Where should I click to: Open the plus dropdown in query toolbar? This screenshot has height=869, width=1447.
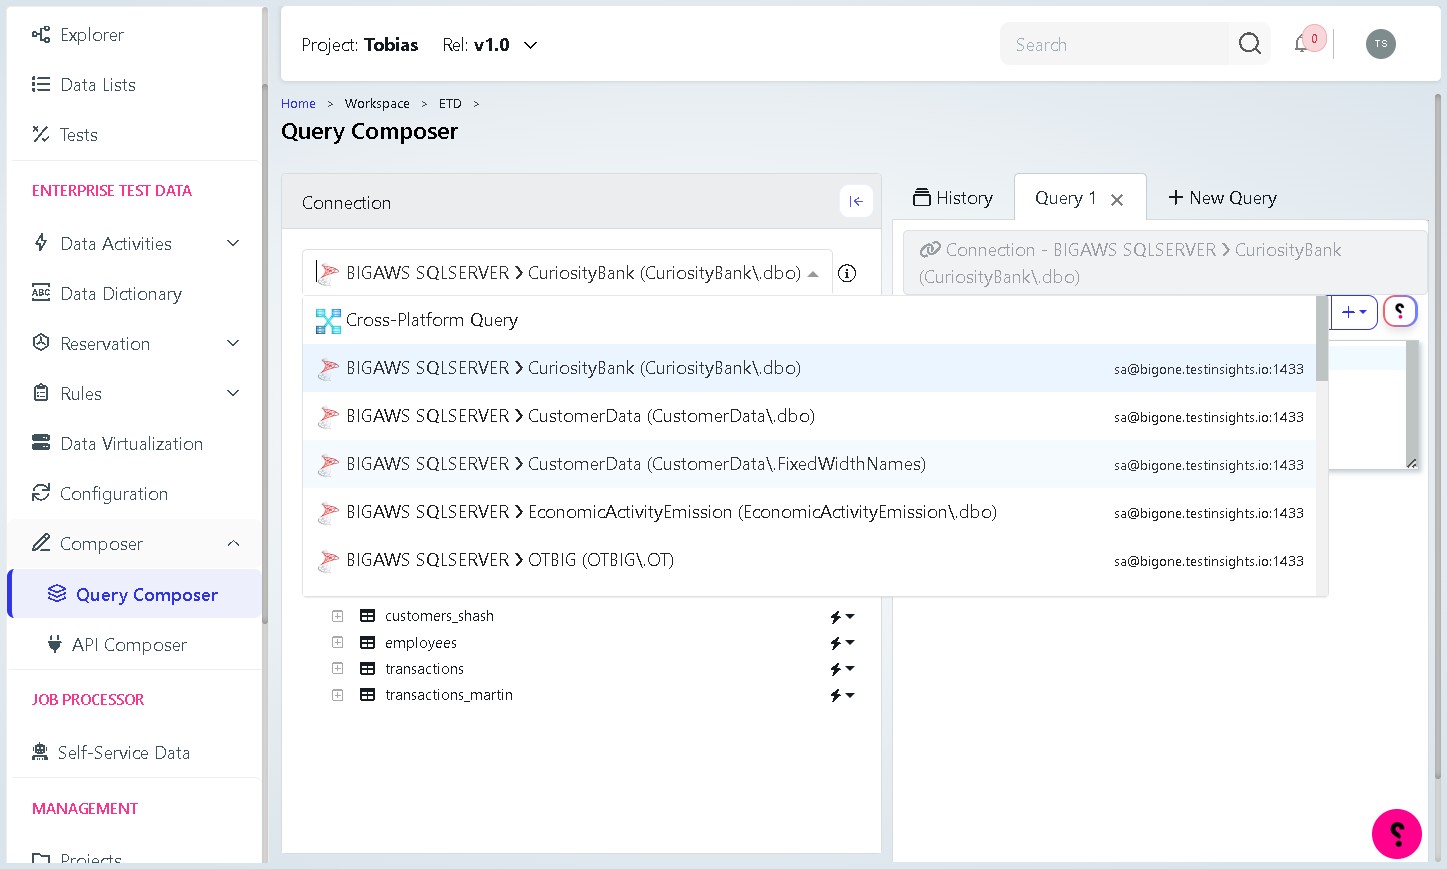point(1354,312)
